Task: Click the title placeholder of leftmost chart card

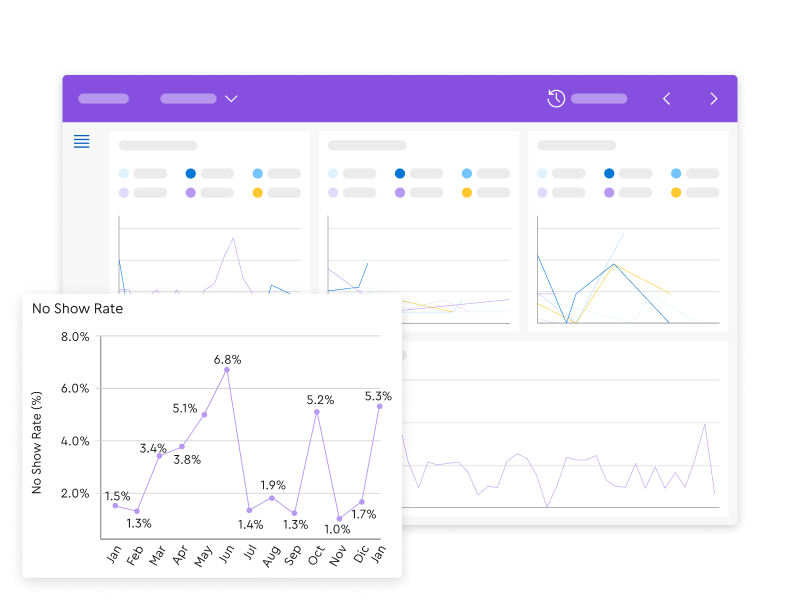Action: click(x=158, y=145)
